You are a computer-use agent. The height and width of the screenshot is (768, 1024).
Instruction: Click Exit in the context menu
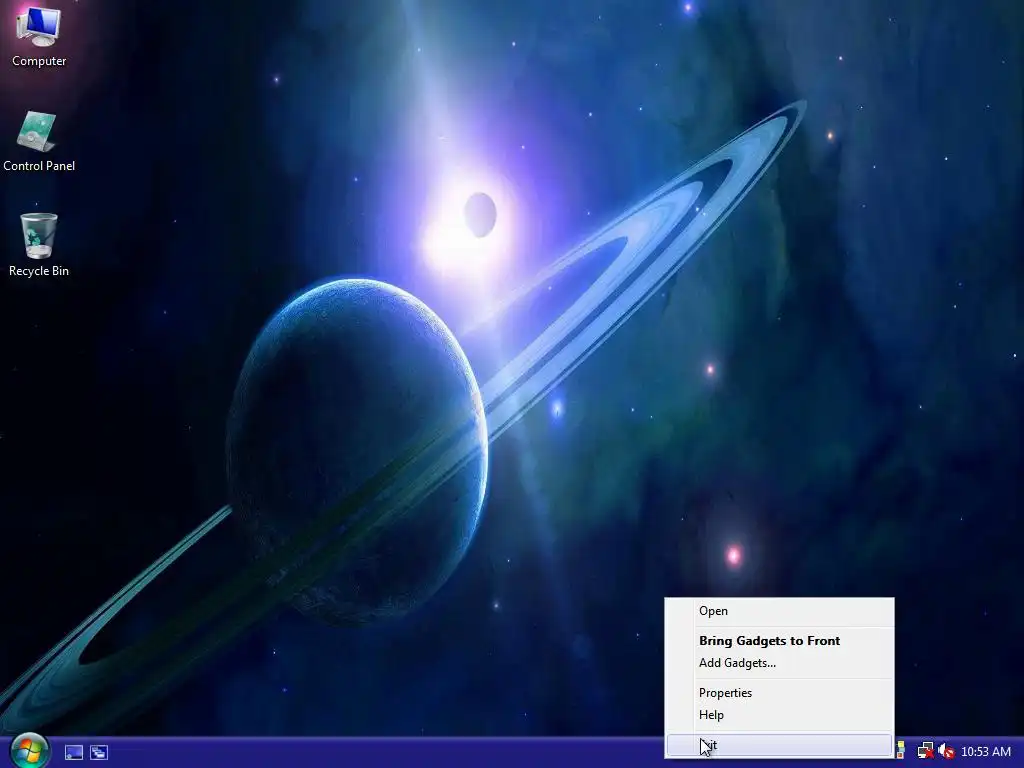coord(779,745)
